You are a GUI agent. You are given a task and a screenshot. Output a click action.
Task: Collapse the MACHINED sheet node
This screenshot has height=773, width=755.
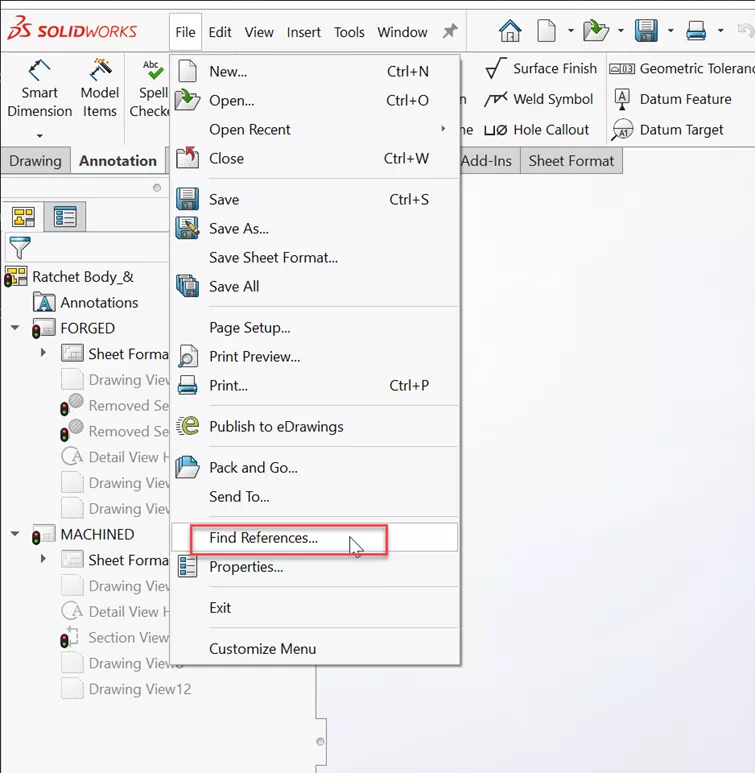[15, 534]
